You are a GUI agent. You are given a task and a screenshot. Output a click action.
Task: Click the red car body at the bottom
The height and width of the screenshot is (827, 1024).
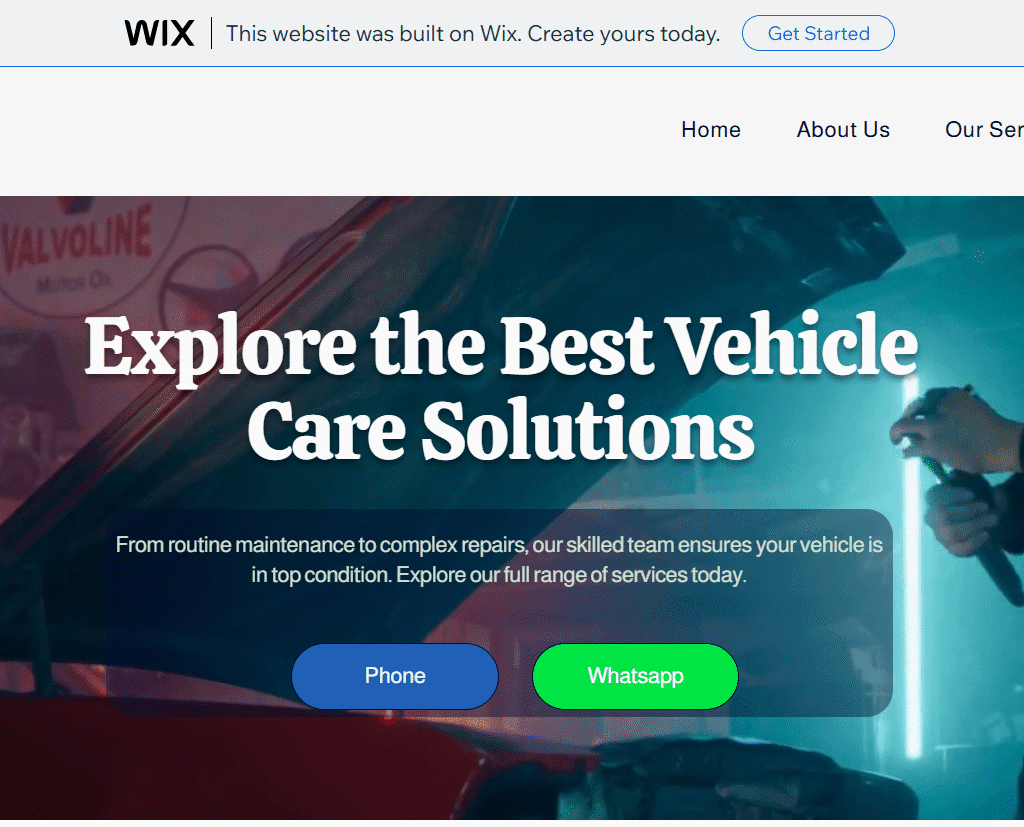(x=261, y=771)
